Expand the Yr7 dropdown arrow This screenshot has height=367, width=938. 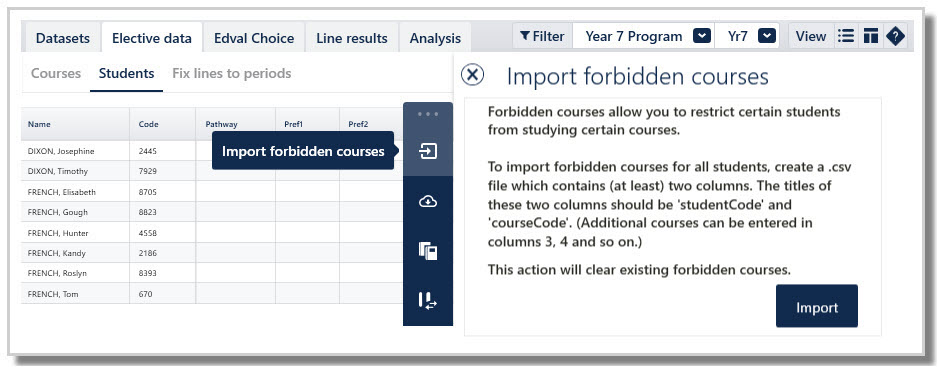coord(767,37)
